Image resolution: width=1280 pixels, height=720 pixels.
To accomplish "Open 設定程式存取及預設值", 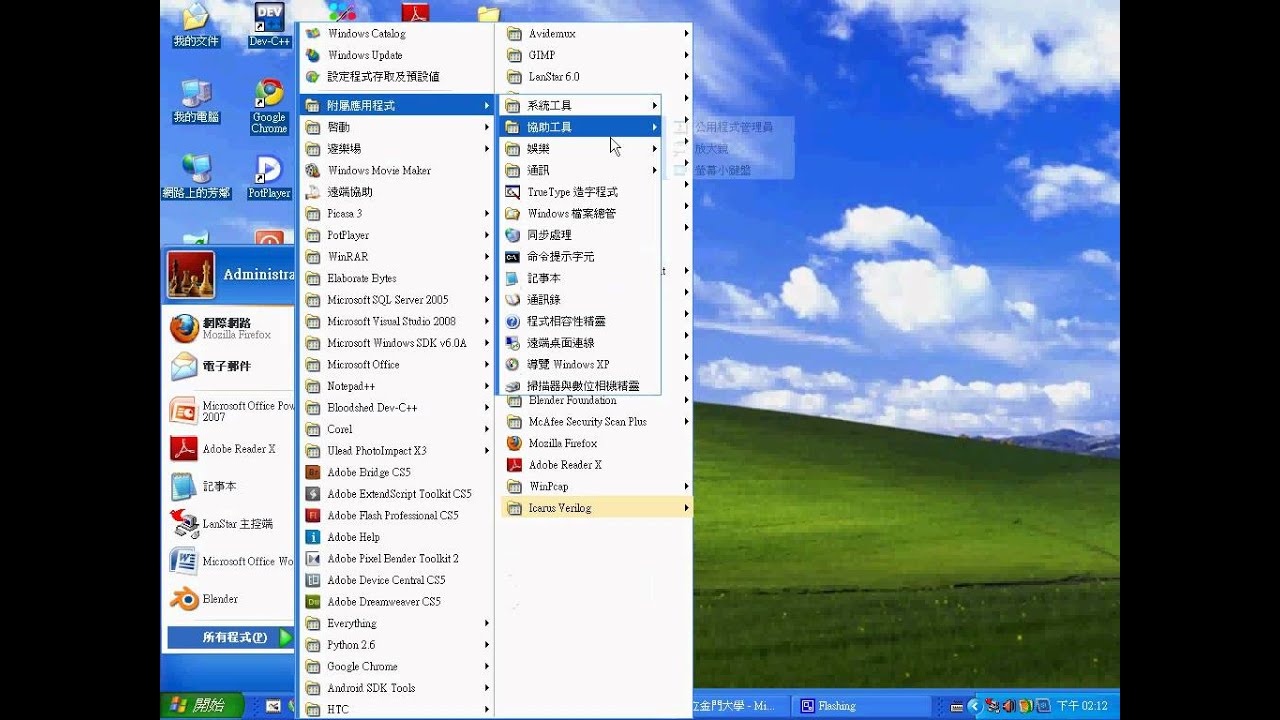I will click(x=396, y=76).
